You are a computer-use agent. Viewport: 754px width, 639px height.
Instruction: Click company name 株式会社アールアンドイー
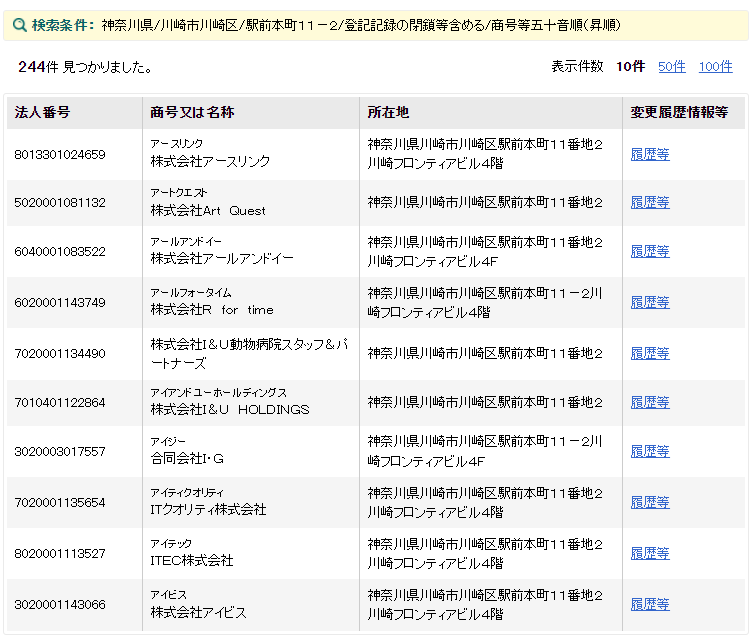coord(222,259)
